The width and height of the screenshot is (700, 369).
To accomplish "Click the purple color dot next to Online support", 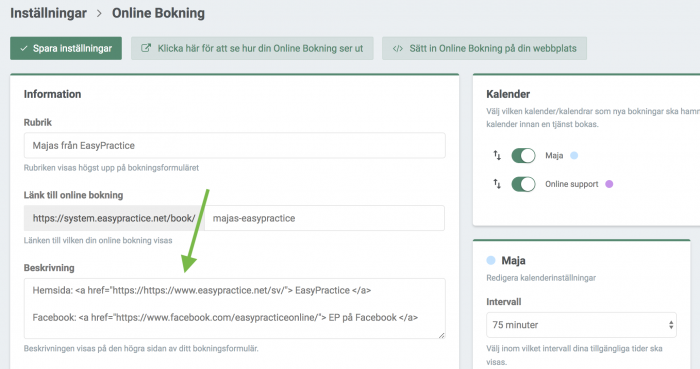I will 609,184.
